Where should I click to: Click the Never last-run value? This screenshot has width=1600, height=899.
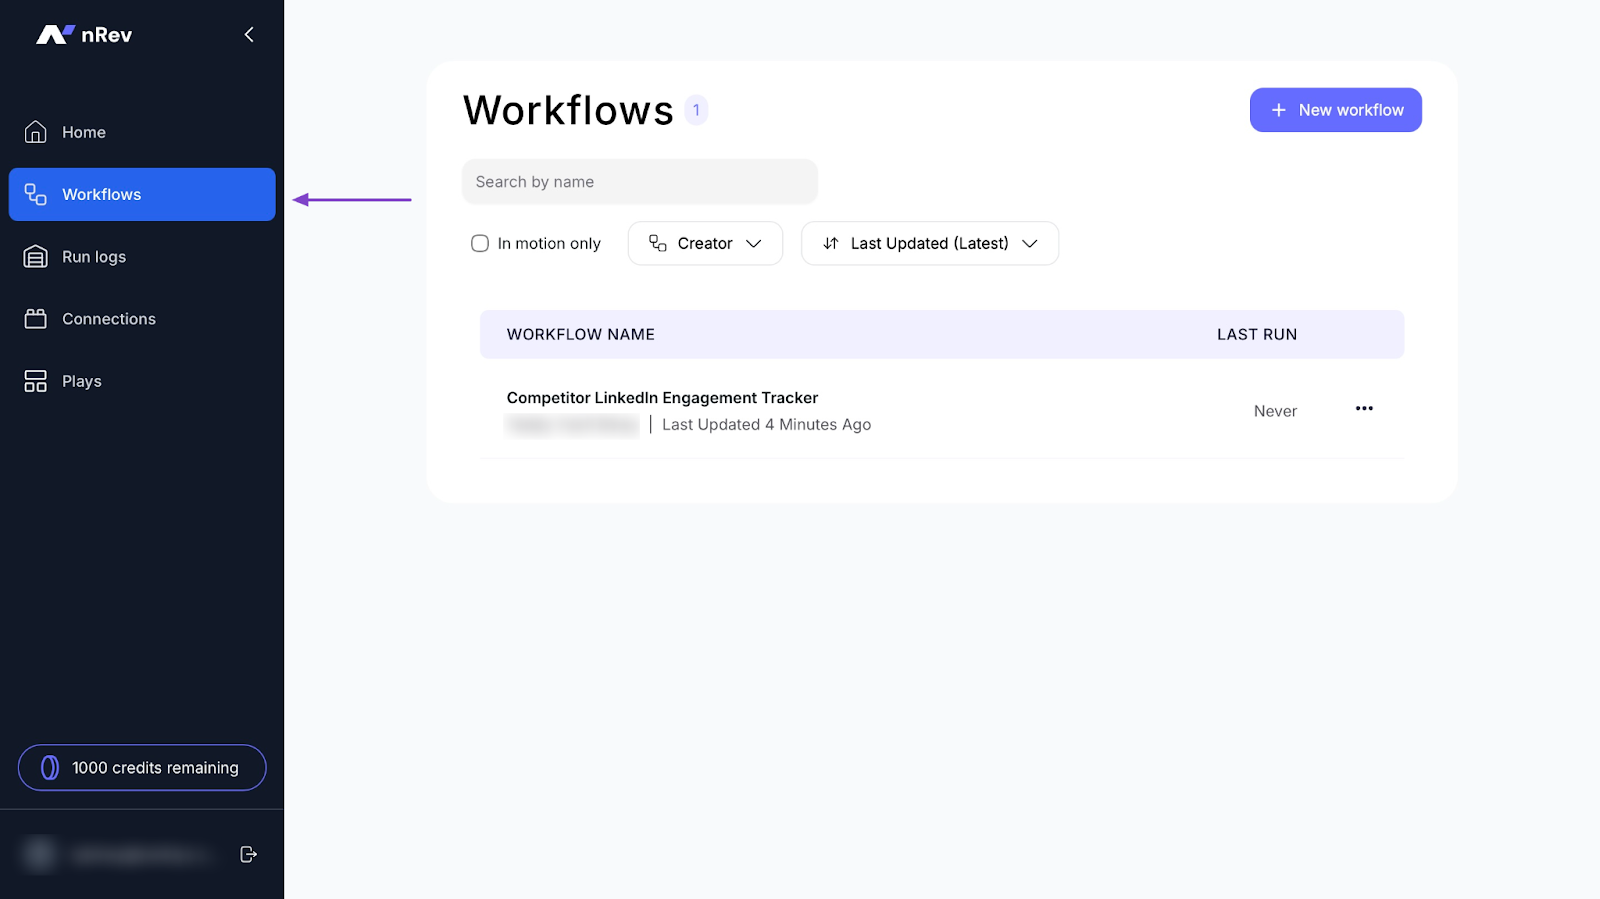coord(1275,411)
